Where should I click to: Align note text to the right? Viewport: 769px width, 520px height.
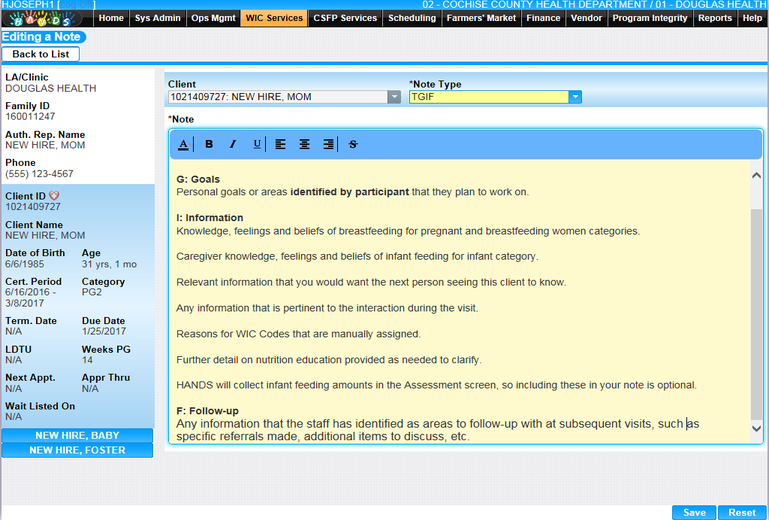point(329,144)
